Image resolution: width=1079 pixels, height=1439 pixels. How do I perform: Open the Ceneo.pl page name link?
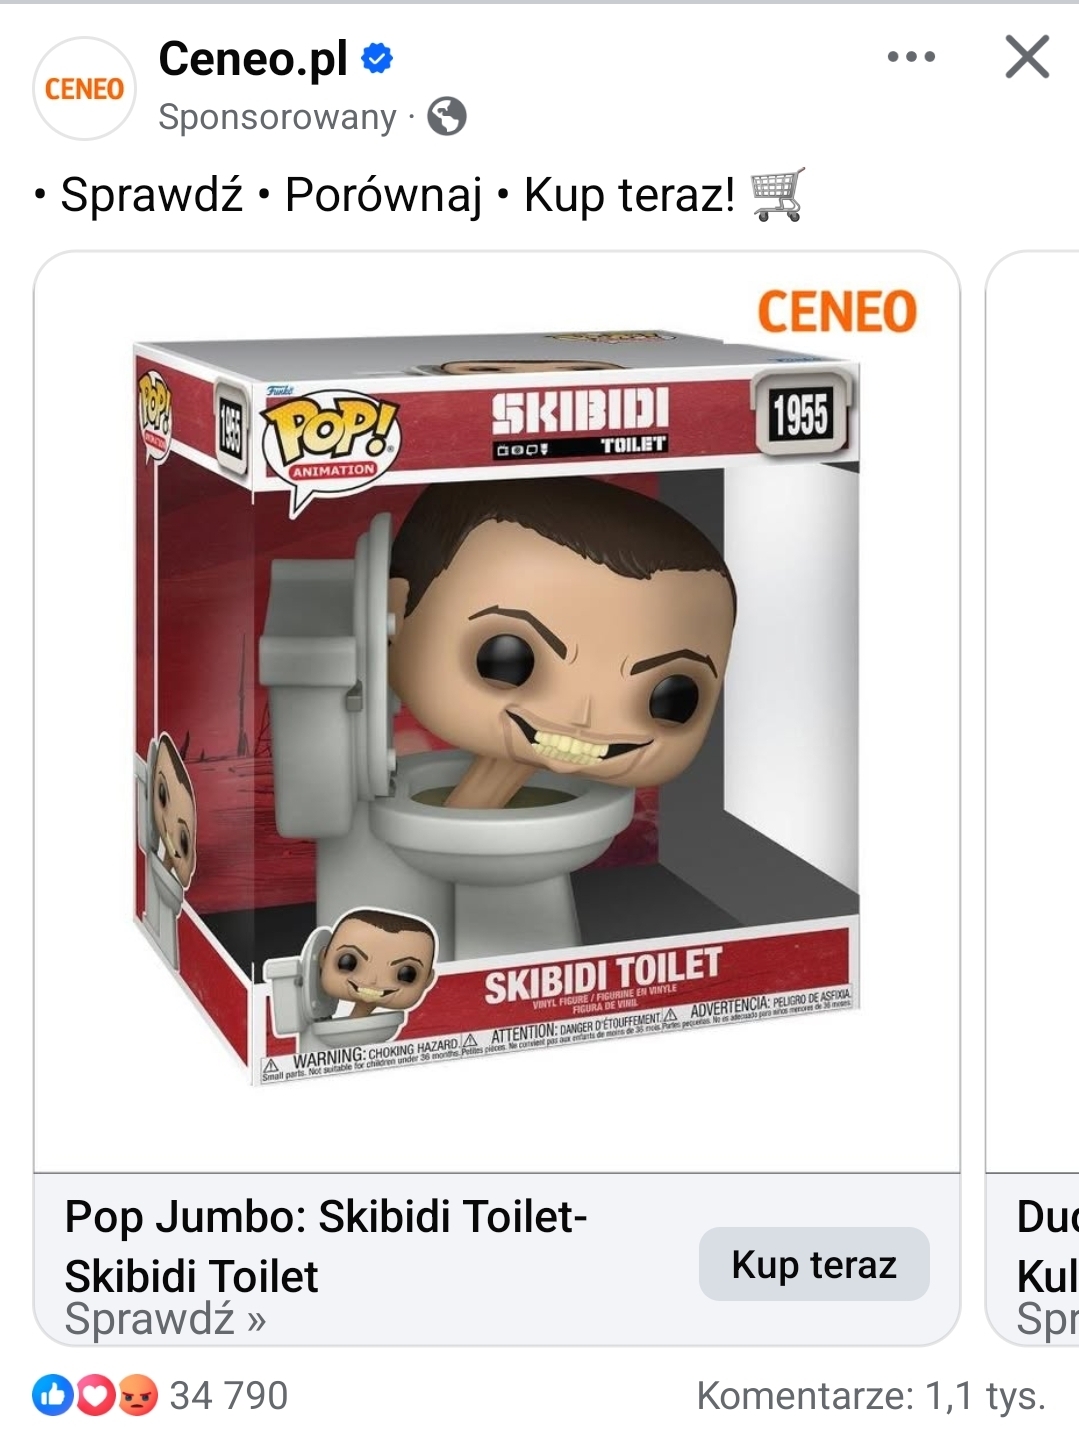[253, 59]
